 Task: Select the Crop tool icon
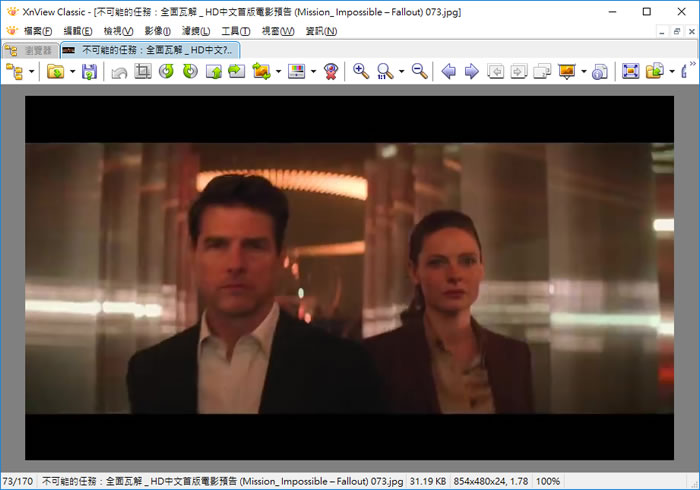(x=143, y=71)
